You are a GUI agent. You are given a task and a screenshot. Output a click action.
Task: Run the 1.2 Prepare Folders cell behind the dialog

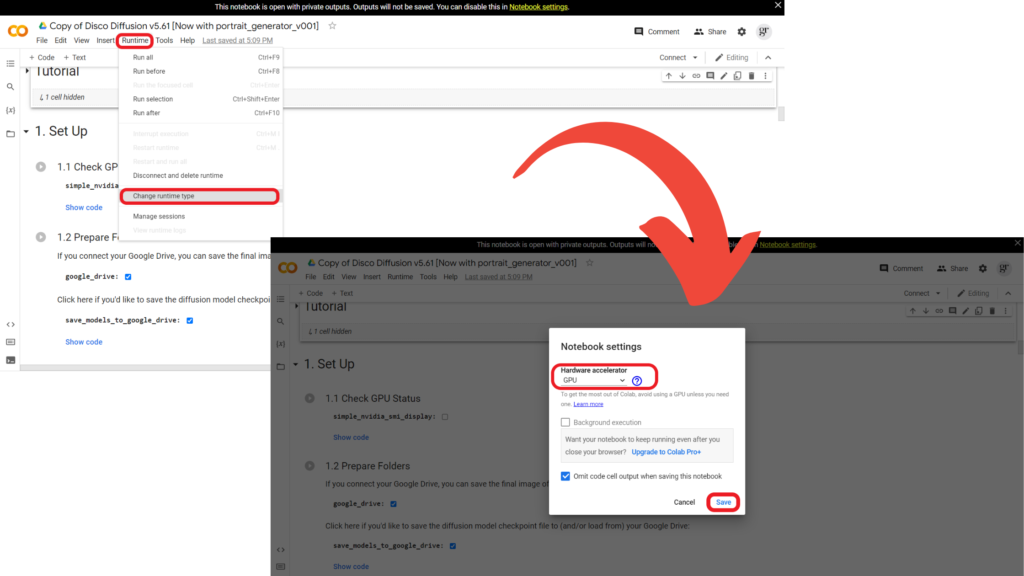(310, 466)
